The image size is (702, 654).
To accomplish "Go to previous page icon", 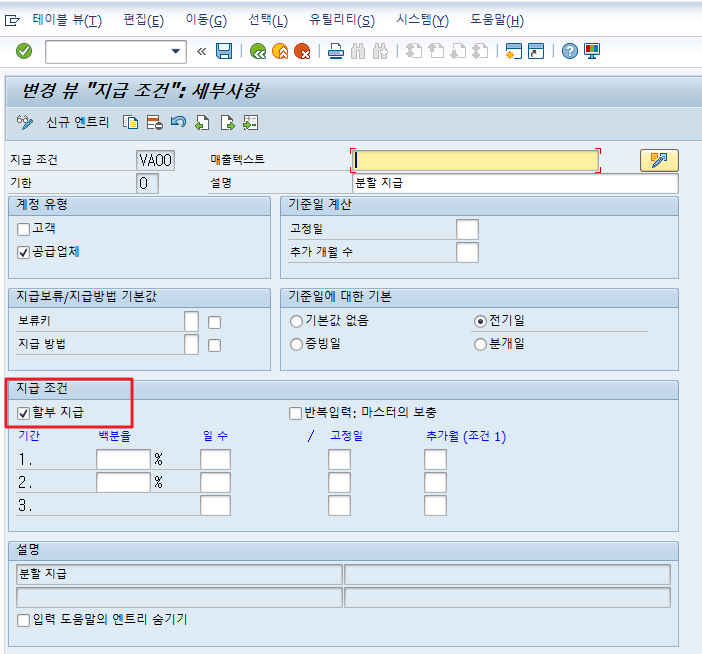I will pyautogui.click(x=436, y=51).
